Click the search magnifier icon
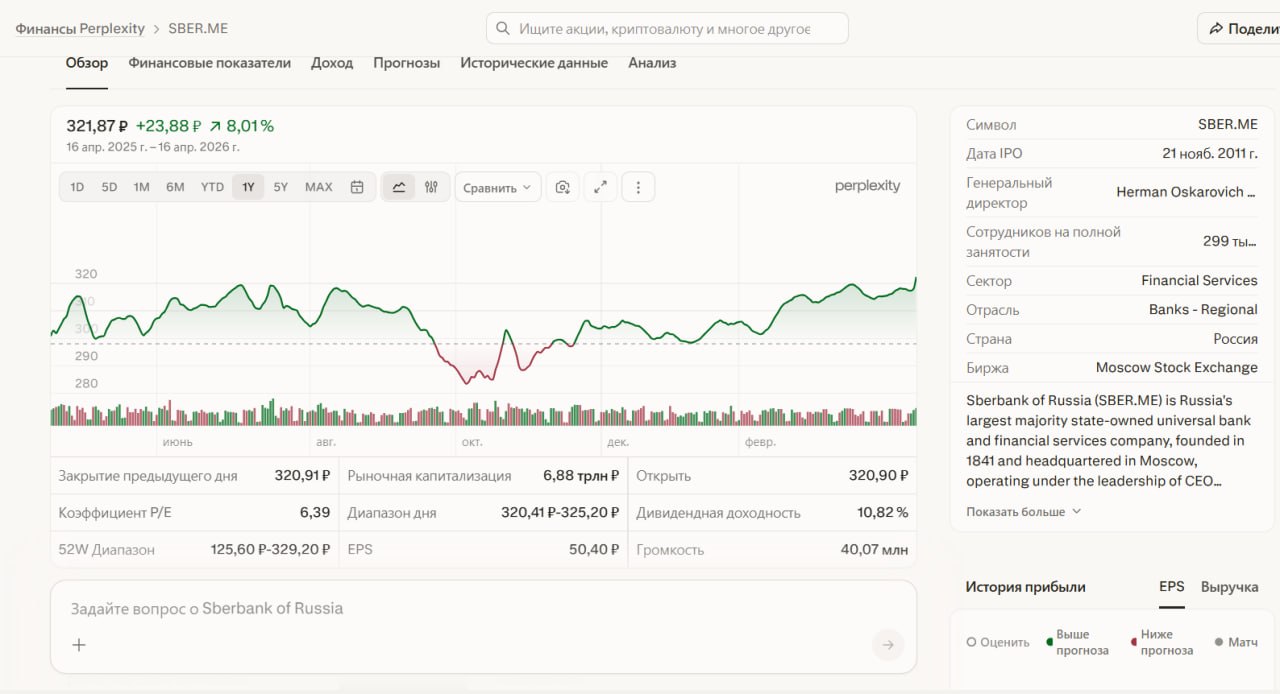Screen dimensions: 1280x694 tap(502, 29)
